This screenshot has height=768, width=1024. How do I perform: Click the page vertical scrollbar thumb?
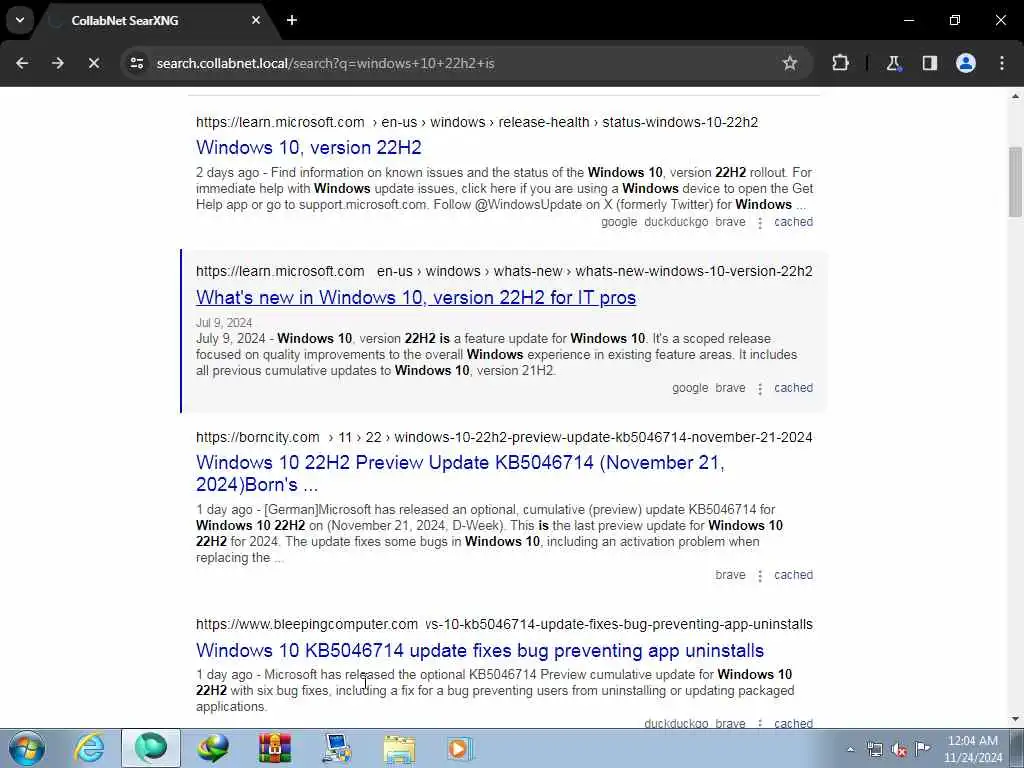pos(1015,182)
